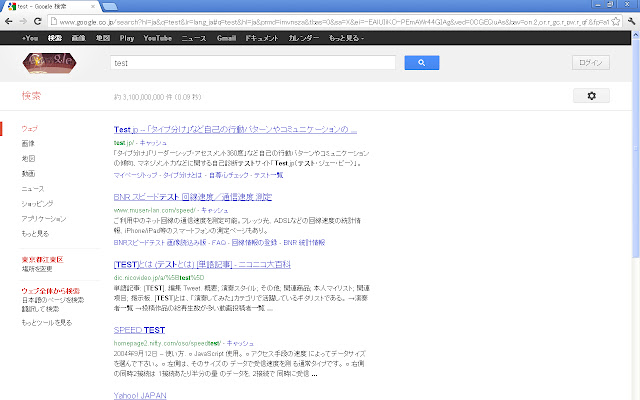Open the SPEED TEST result link
The height and width of the screenshot is (400, 640).
coord(140,329)
